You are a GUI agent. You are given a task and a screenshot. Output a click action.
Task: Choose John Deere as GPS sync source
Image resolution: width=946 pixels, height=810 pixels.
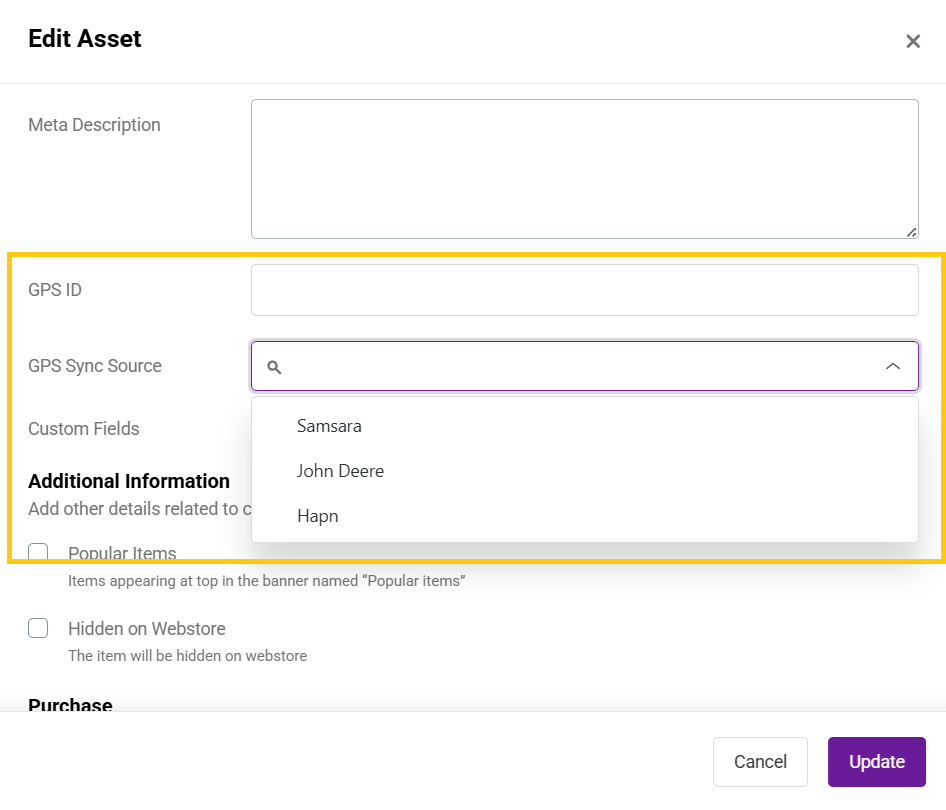(340, 471)
